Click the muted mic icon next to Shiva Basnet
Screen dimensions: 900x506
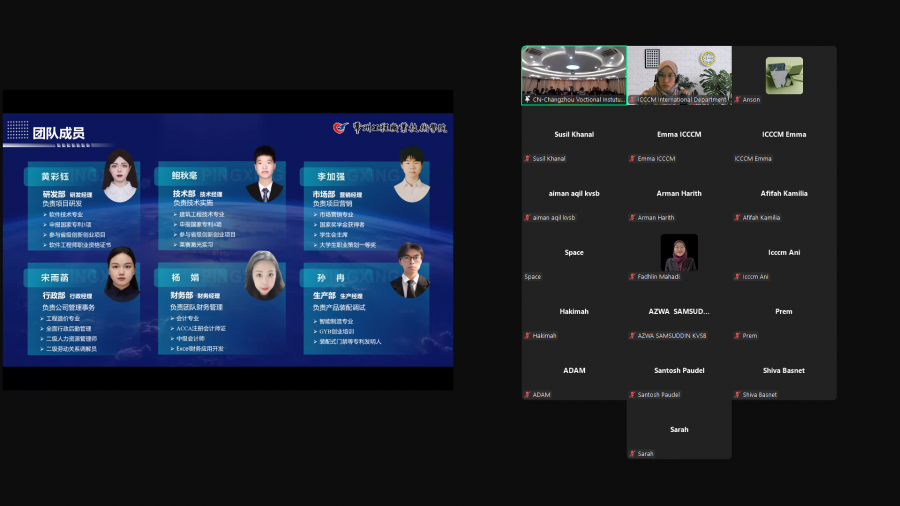coord(737,395)
